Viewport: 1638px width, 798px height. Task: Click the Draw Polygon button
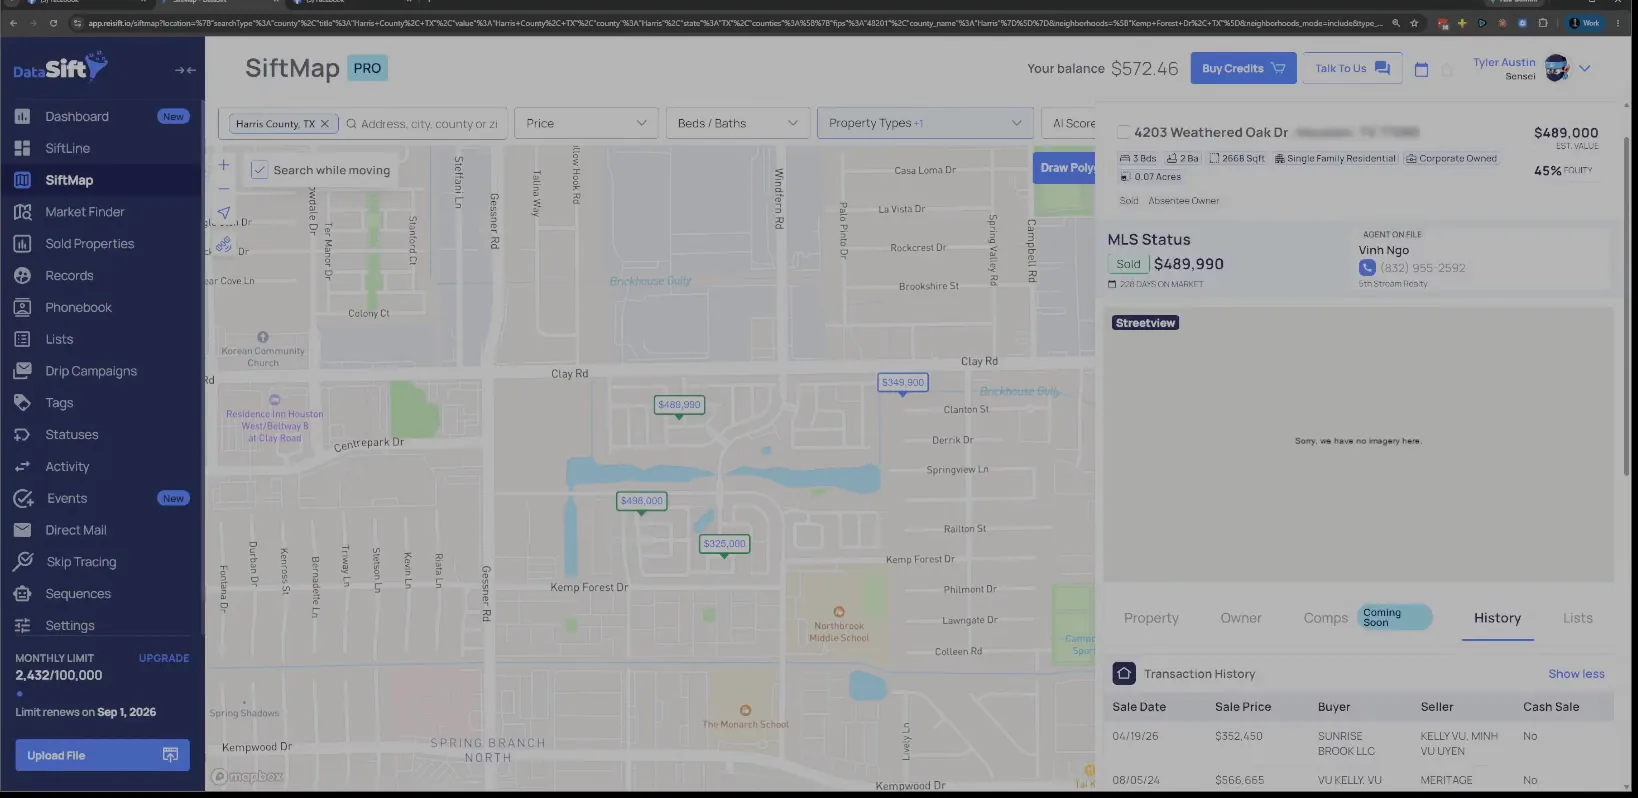[x=1066, y=168]
